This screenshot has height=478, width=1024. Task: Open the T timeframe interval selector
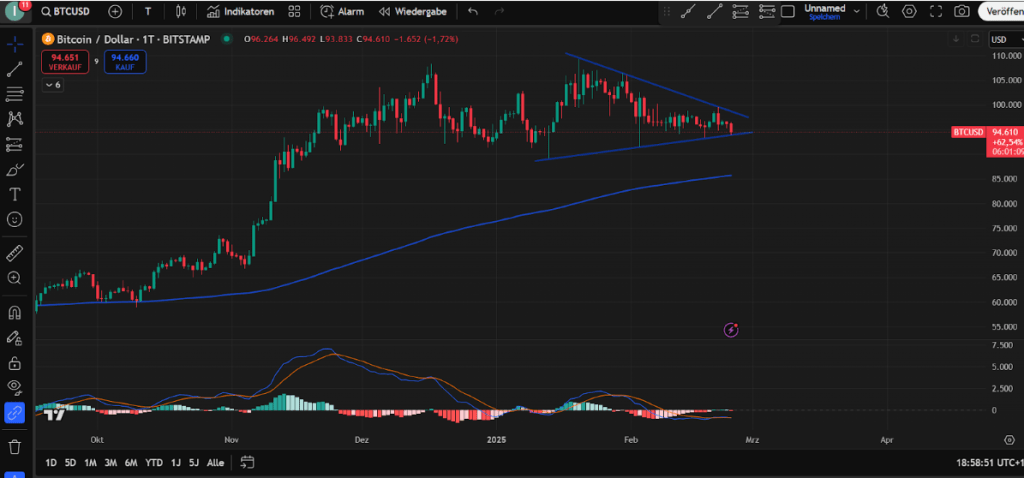[148, 11]
